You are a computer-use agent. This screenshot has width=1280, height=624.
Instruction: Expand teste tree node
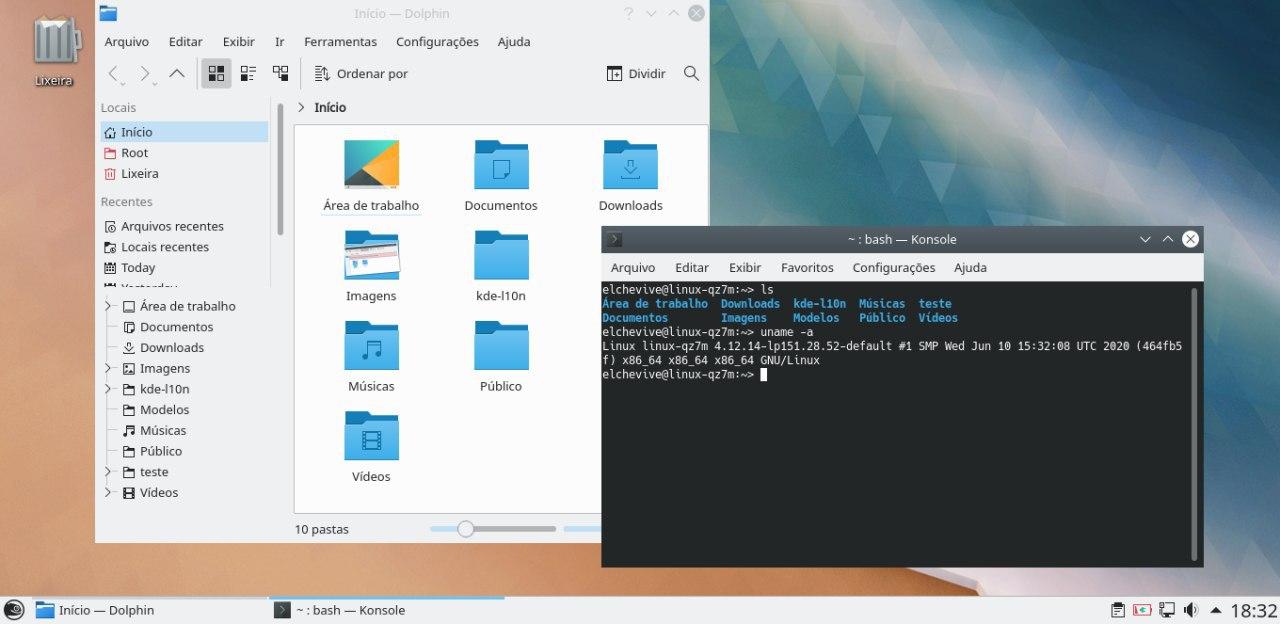coord(108,472)
